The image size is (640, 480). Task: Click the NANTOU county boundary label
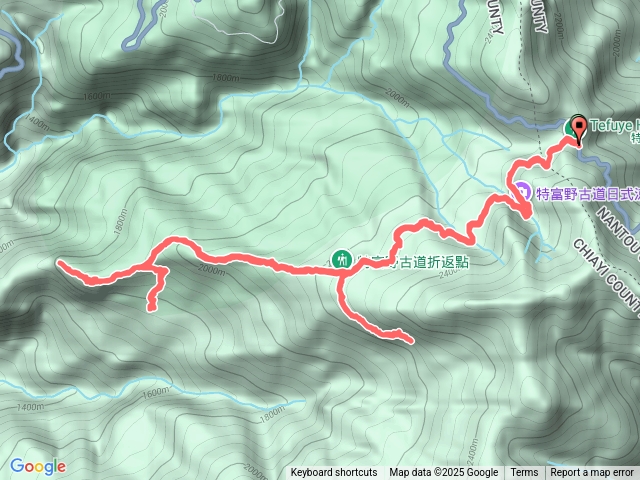click(619, 231)
